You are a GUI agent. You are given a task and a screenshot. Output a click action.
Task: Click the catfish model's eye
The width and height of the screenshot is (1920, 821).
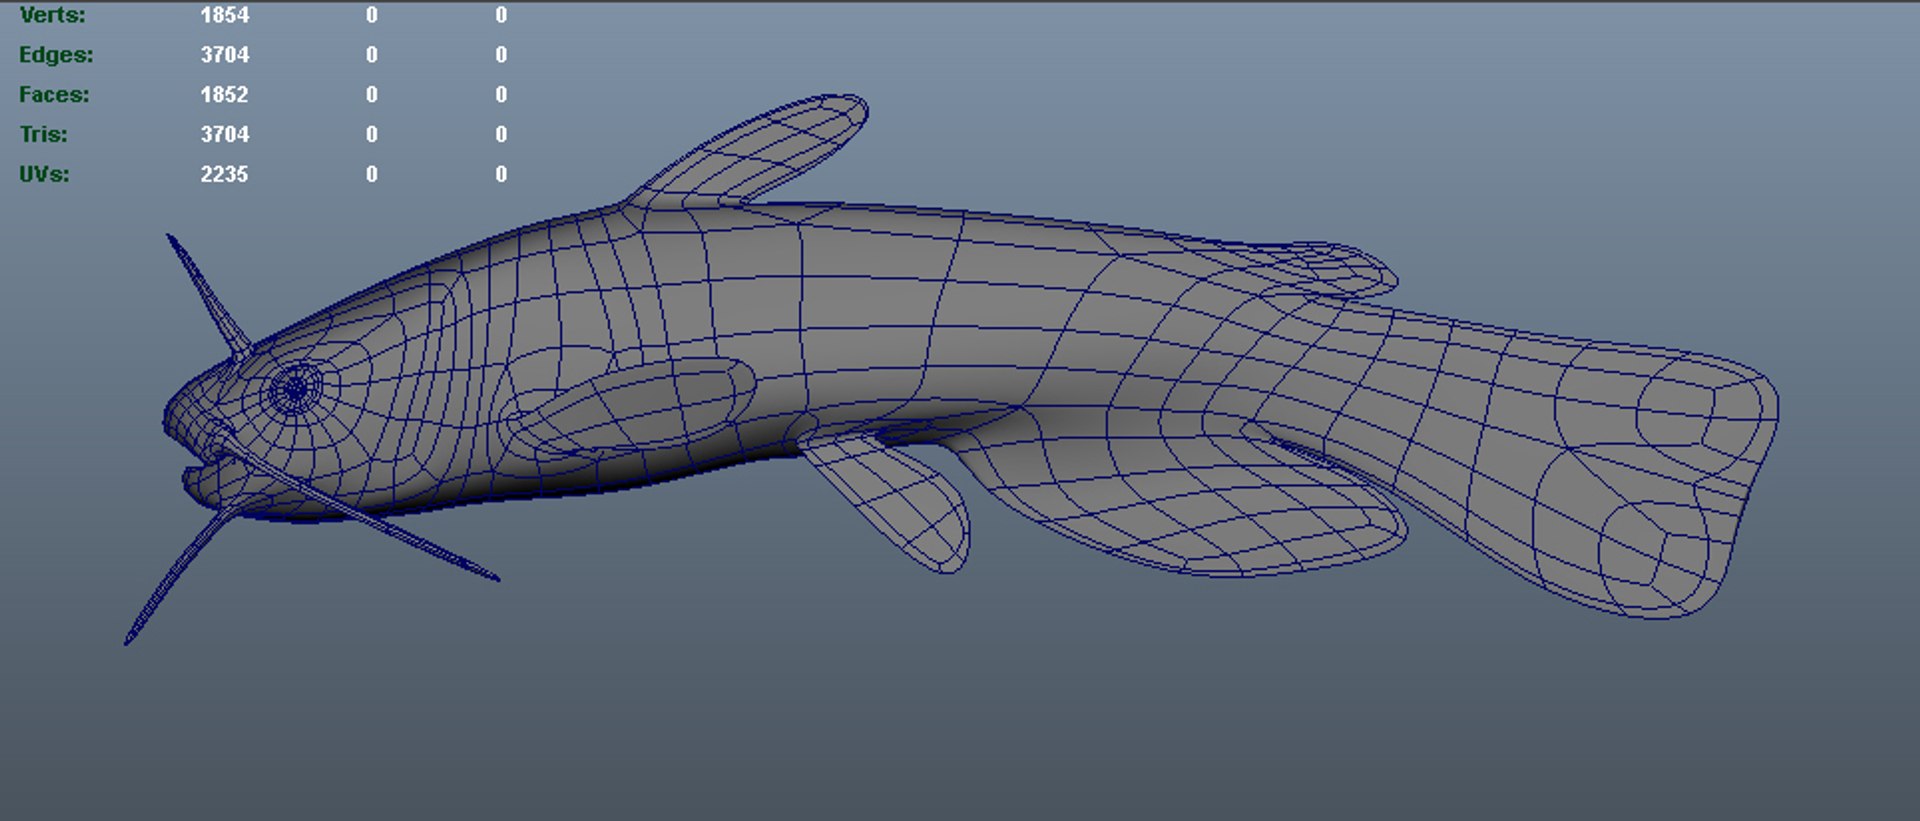click(295, 388)
